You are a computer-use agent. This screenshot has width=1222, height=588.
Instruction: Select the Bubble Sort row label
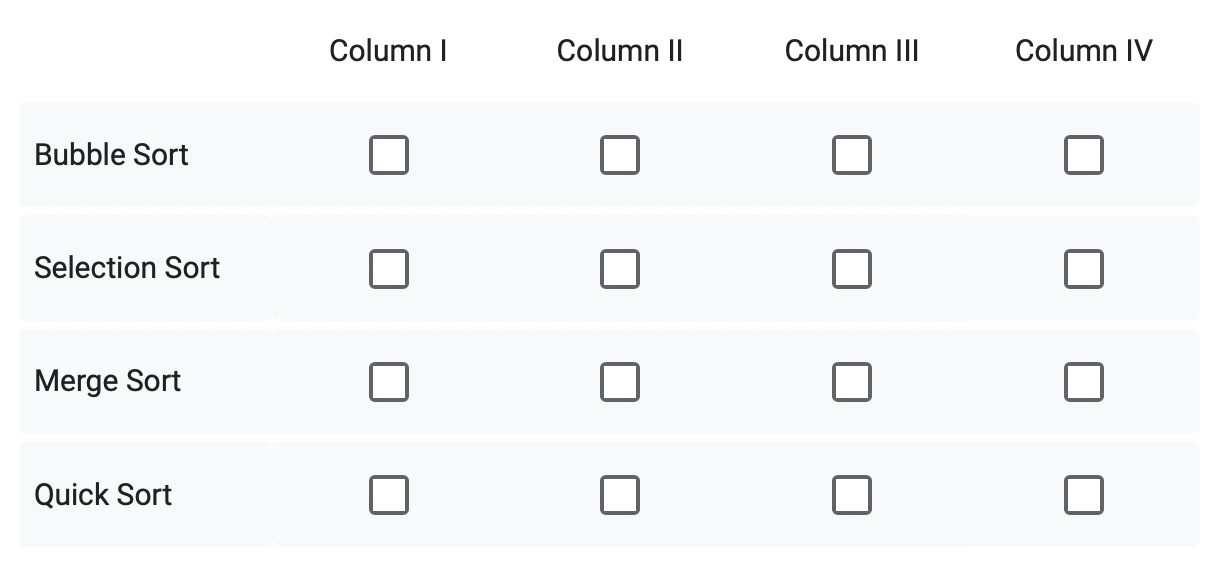tap(110, 155)
